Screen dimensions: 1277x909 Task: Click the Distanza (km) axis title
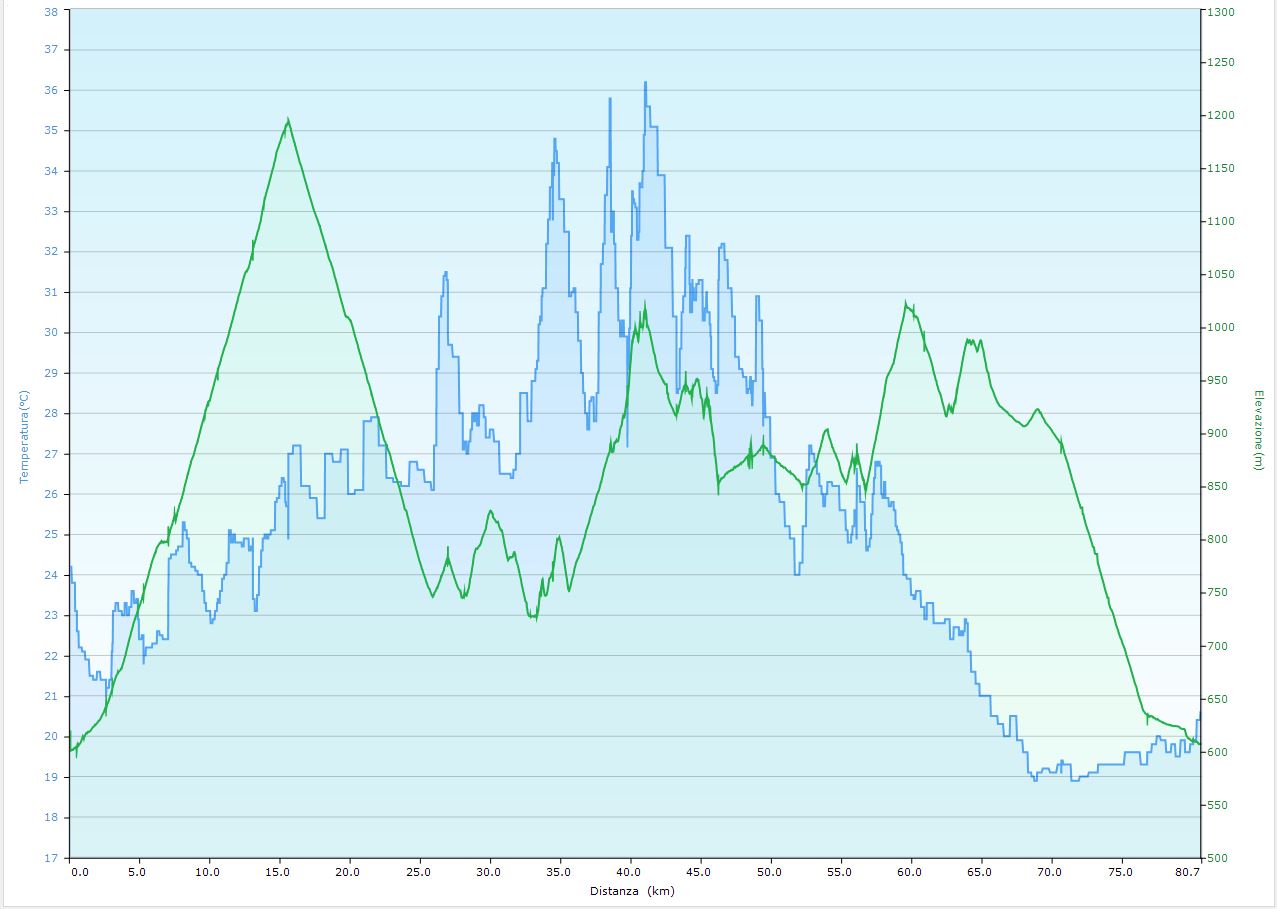click(x=631, y=891)
